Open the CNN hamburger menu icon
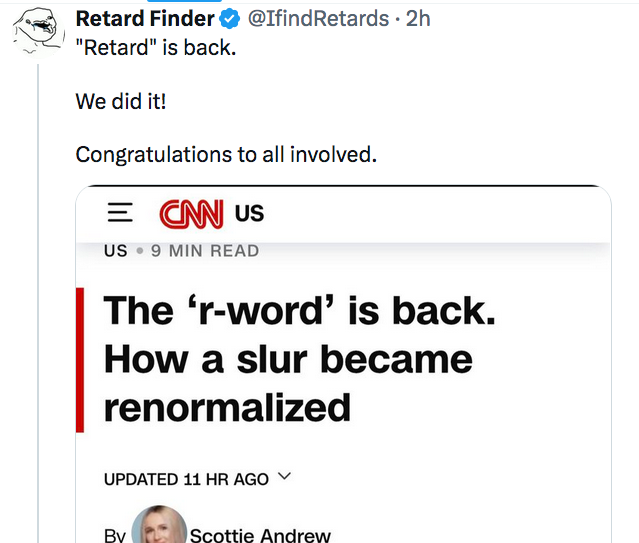Viewport: 639px width, 543px height. 120,212
